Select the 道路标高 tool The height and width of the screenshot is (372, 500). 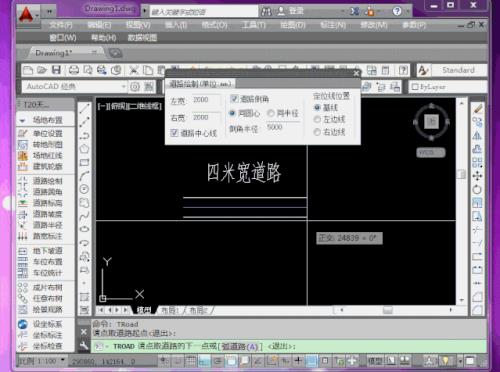pyautogui.click(x=41, y=203)
